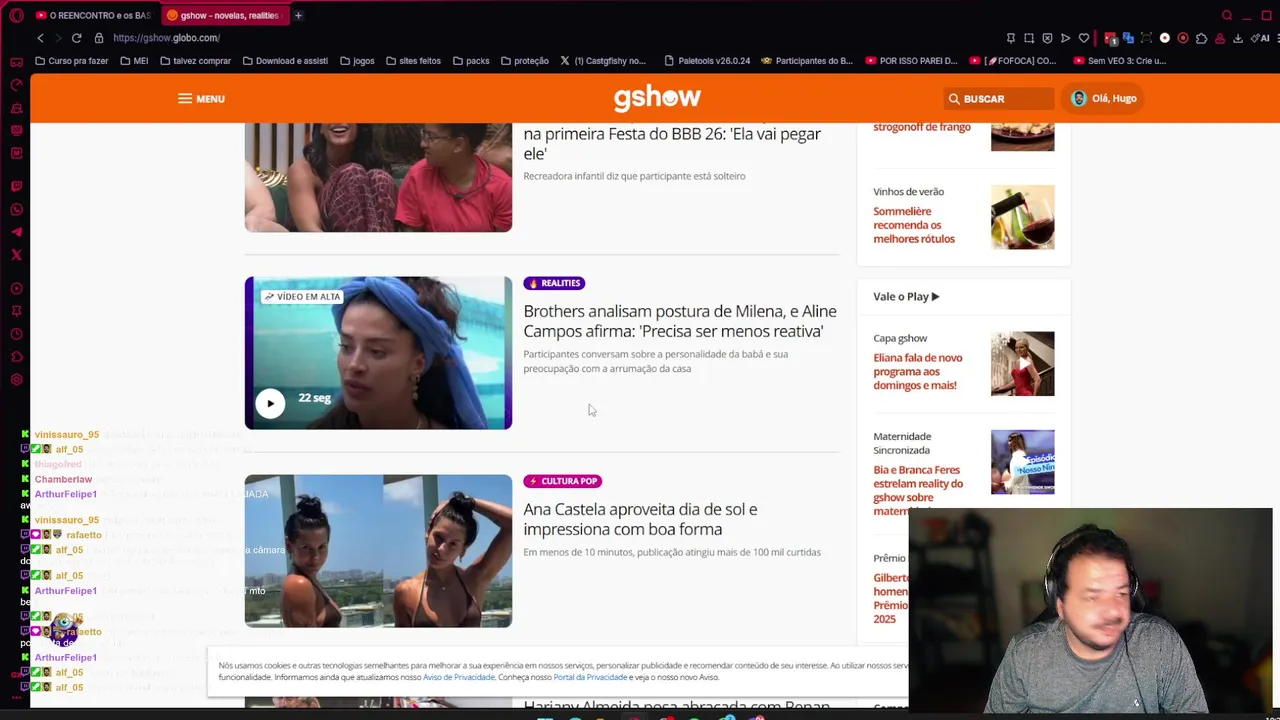1280x720 pixels.
Task: Open Sommelière recomenda os melhores rótulos link
Action: coord(914,225)
